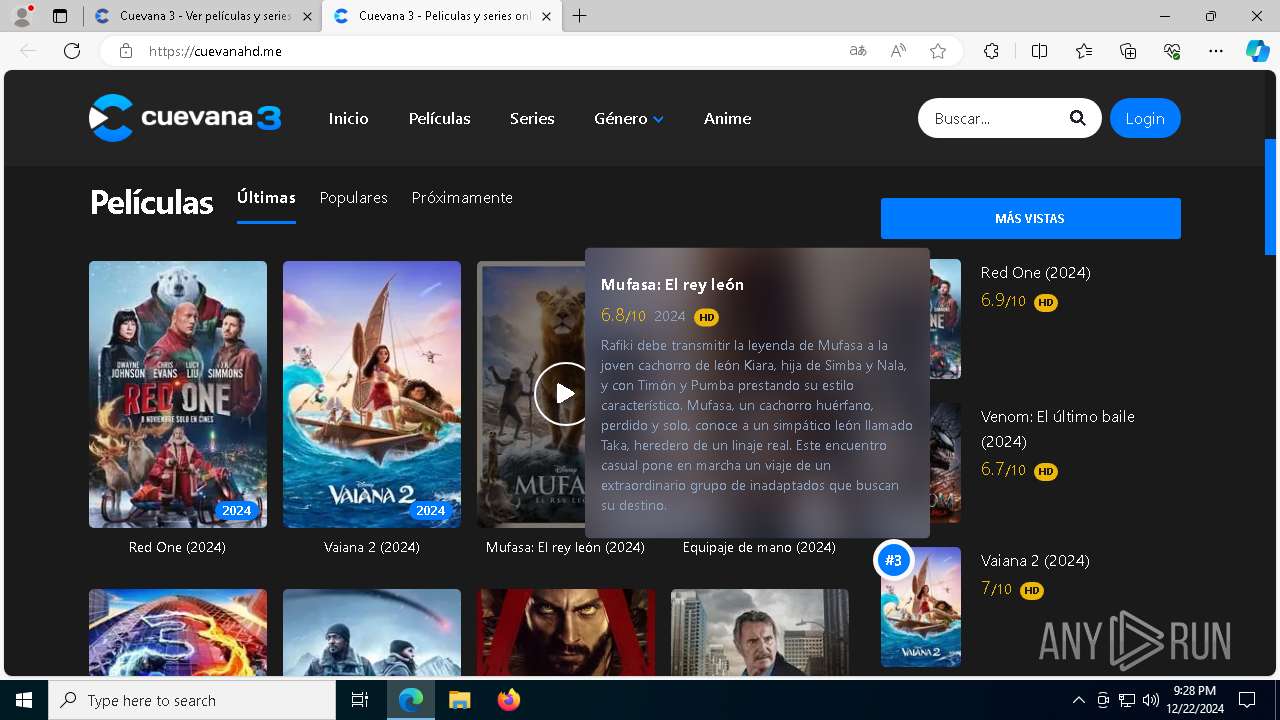Toggle split screen view icon

tap(1039, 51)
